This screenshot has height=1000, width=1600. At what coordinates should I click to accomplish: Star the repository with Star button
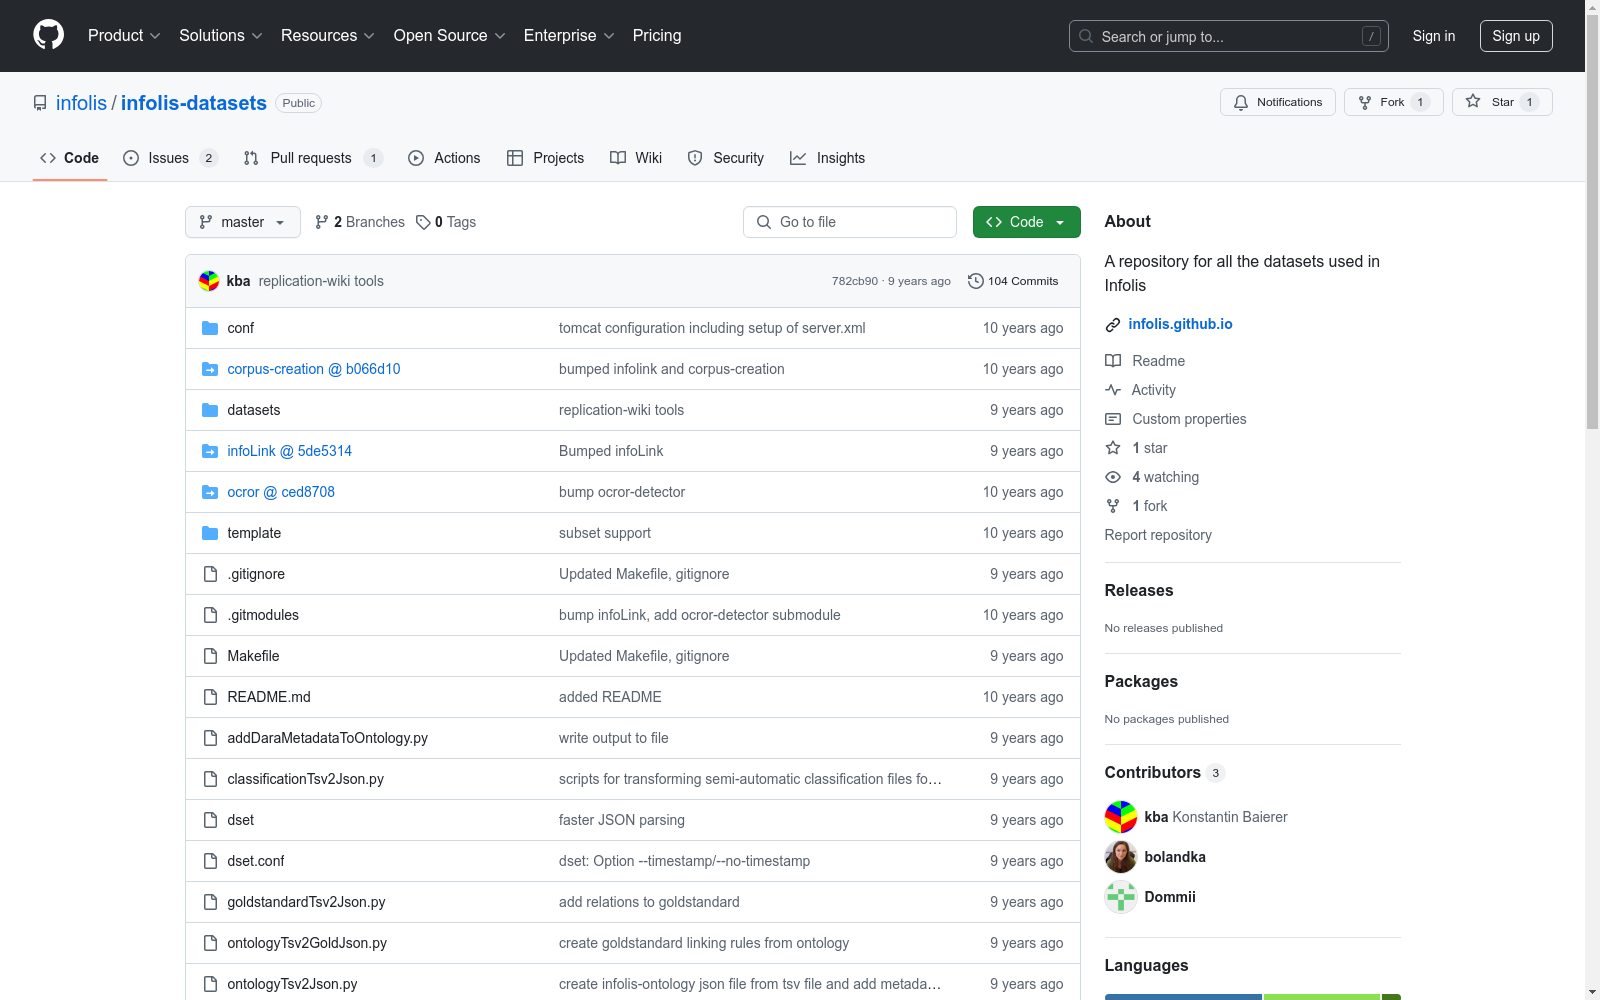[x=1502, y=102]
